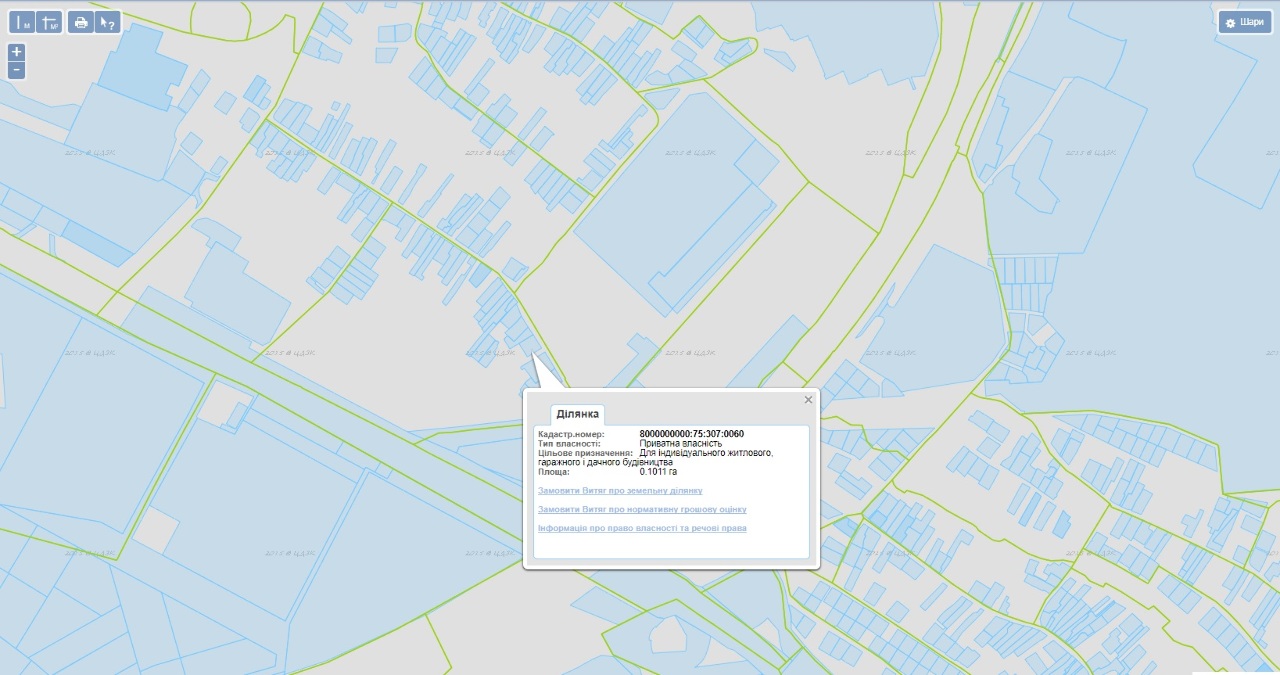The width and height of the screenshot is (1280, 675).
Task: Zoom in with the plus button
Action: click(17, 52)
